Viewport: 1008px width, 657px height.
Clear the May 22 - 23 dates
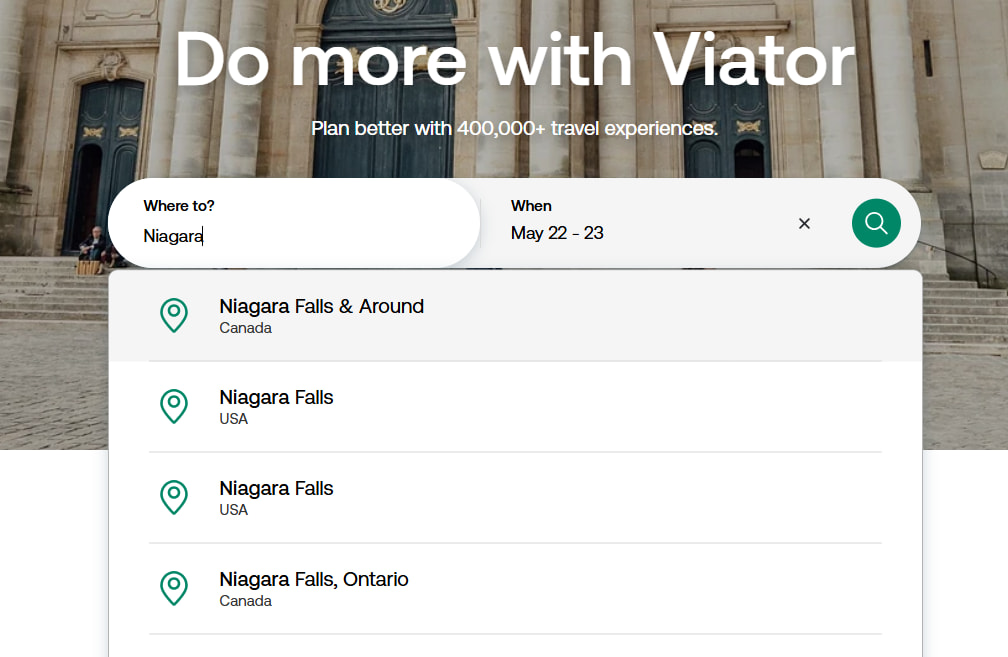(804, 223)
